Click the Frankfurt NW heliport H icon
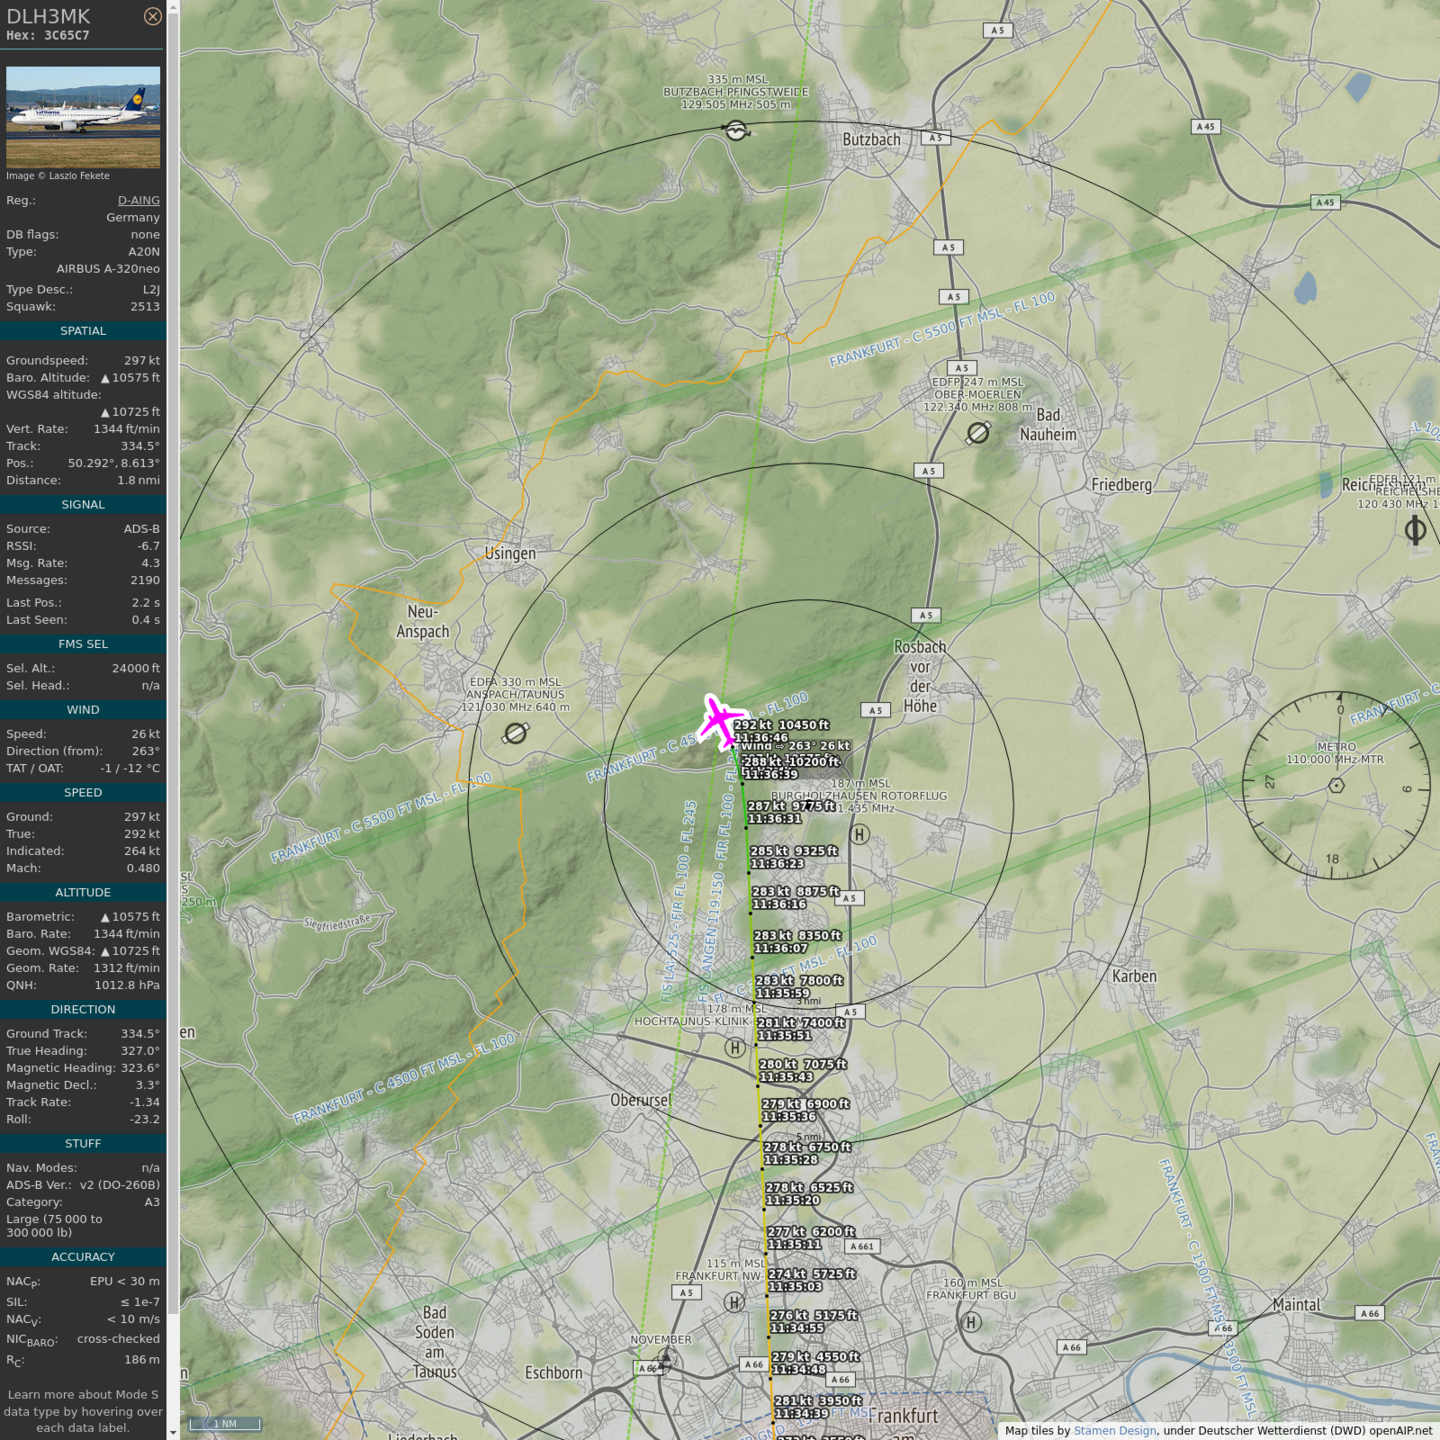The image size is (1440, 1440). pos(734,1302)
